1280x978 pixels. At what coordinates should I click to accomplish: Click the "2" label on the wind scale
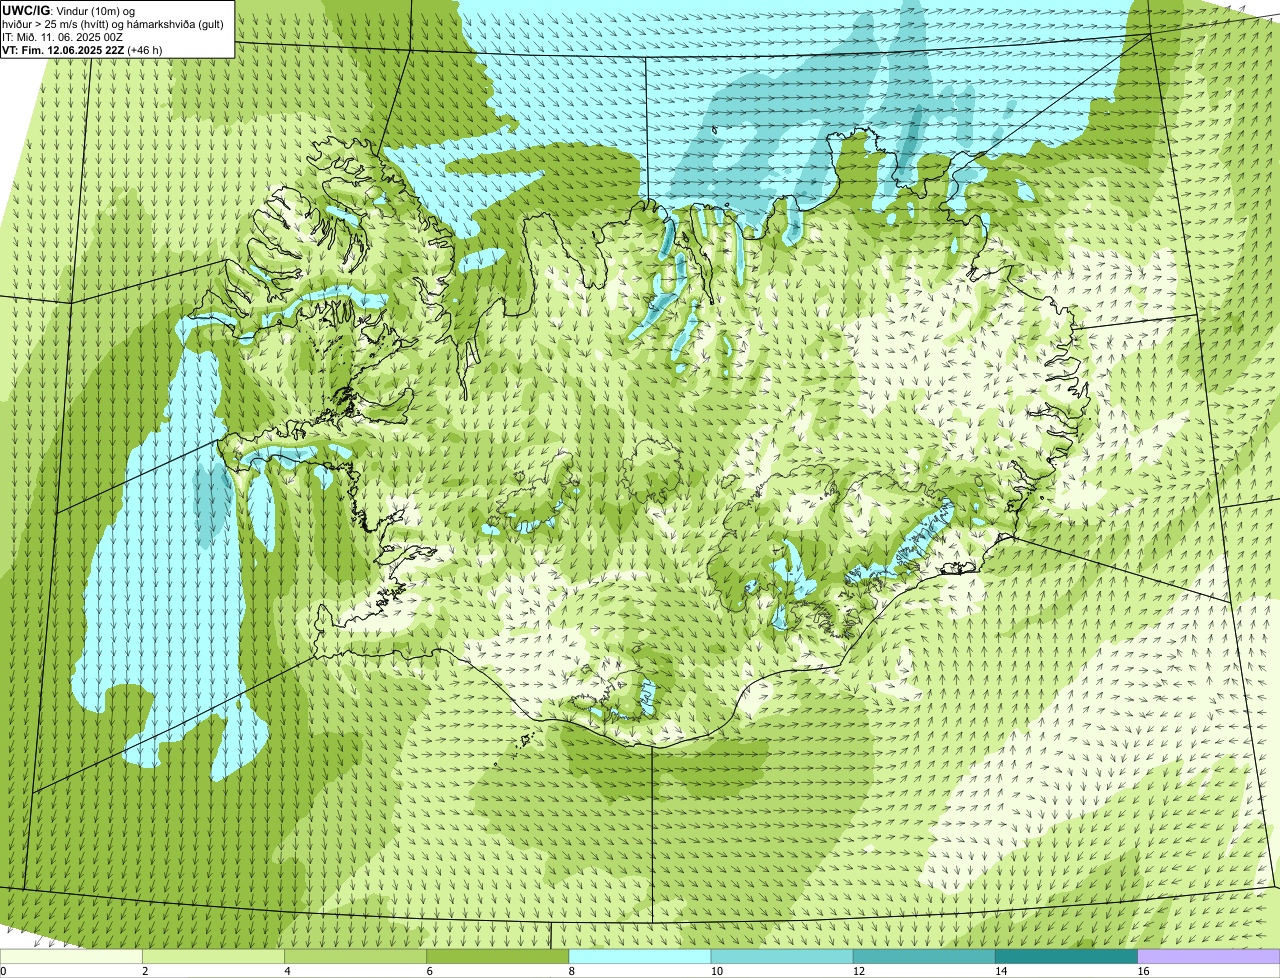(x=146, y=971)
